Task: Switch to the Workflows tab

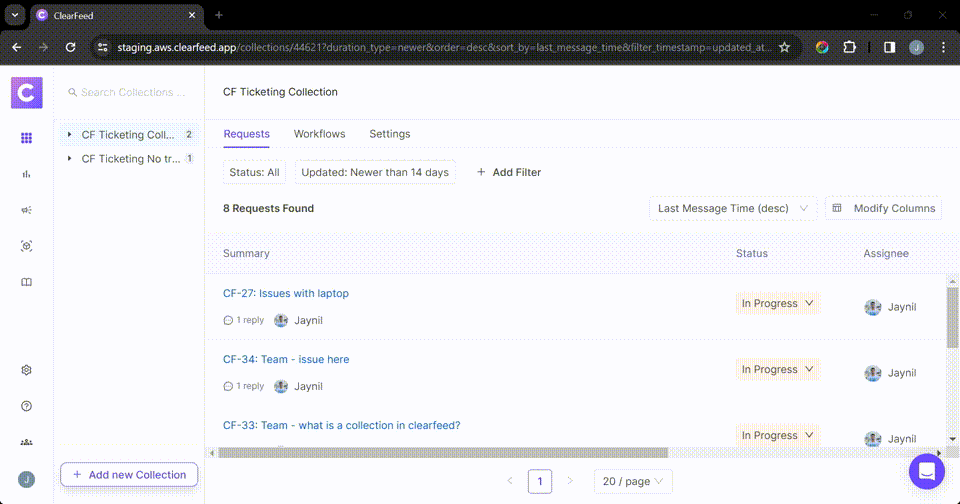Action: pos(319,134)
